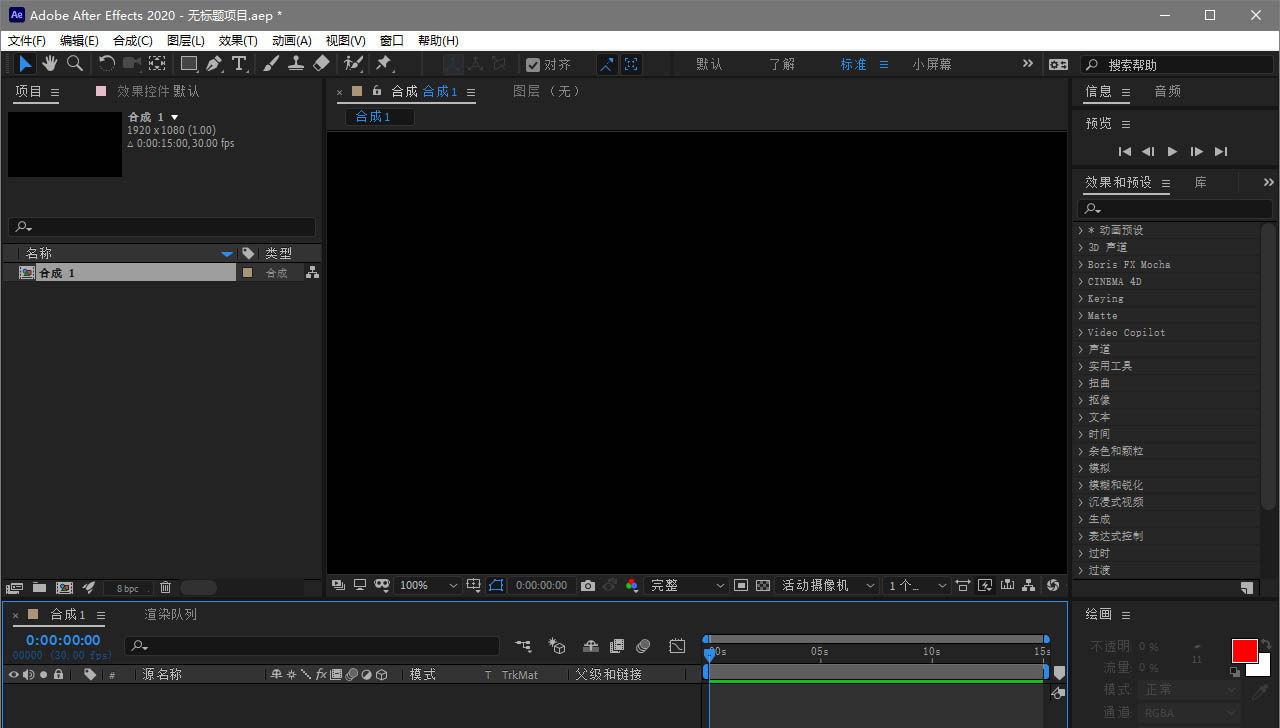Switch to the 小屏幕 workspace
Image resolution: width=1280 pixels, height=728 pixels.
(932, 64)
